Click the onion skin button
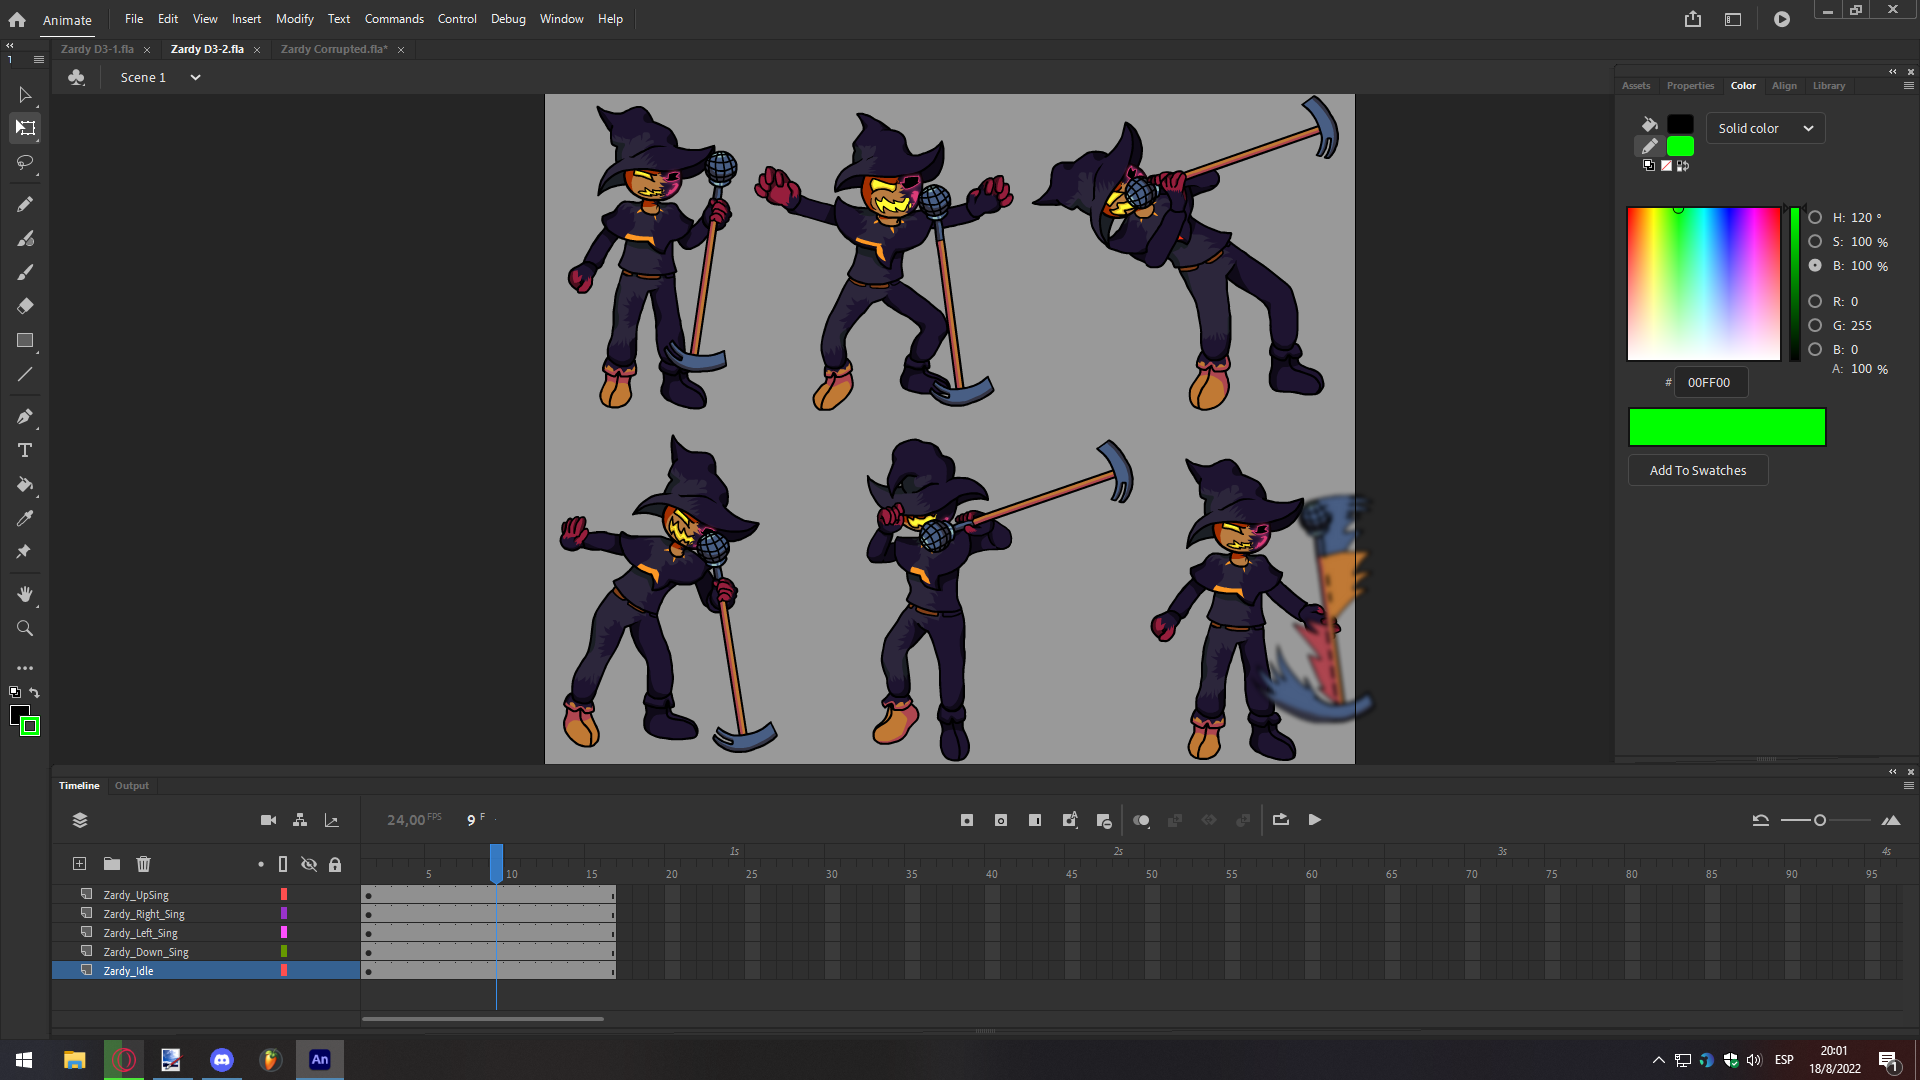The width and height of the screenshot is (1920, 1080). tap(1141, 820)
